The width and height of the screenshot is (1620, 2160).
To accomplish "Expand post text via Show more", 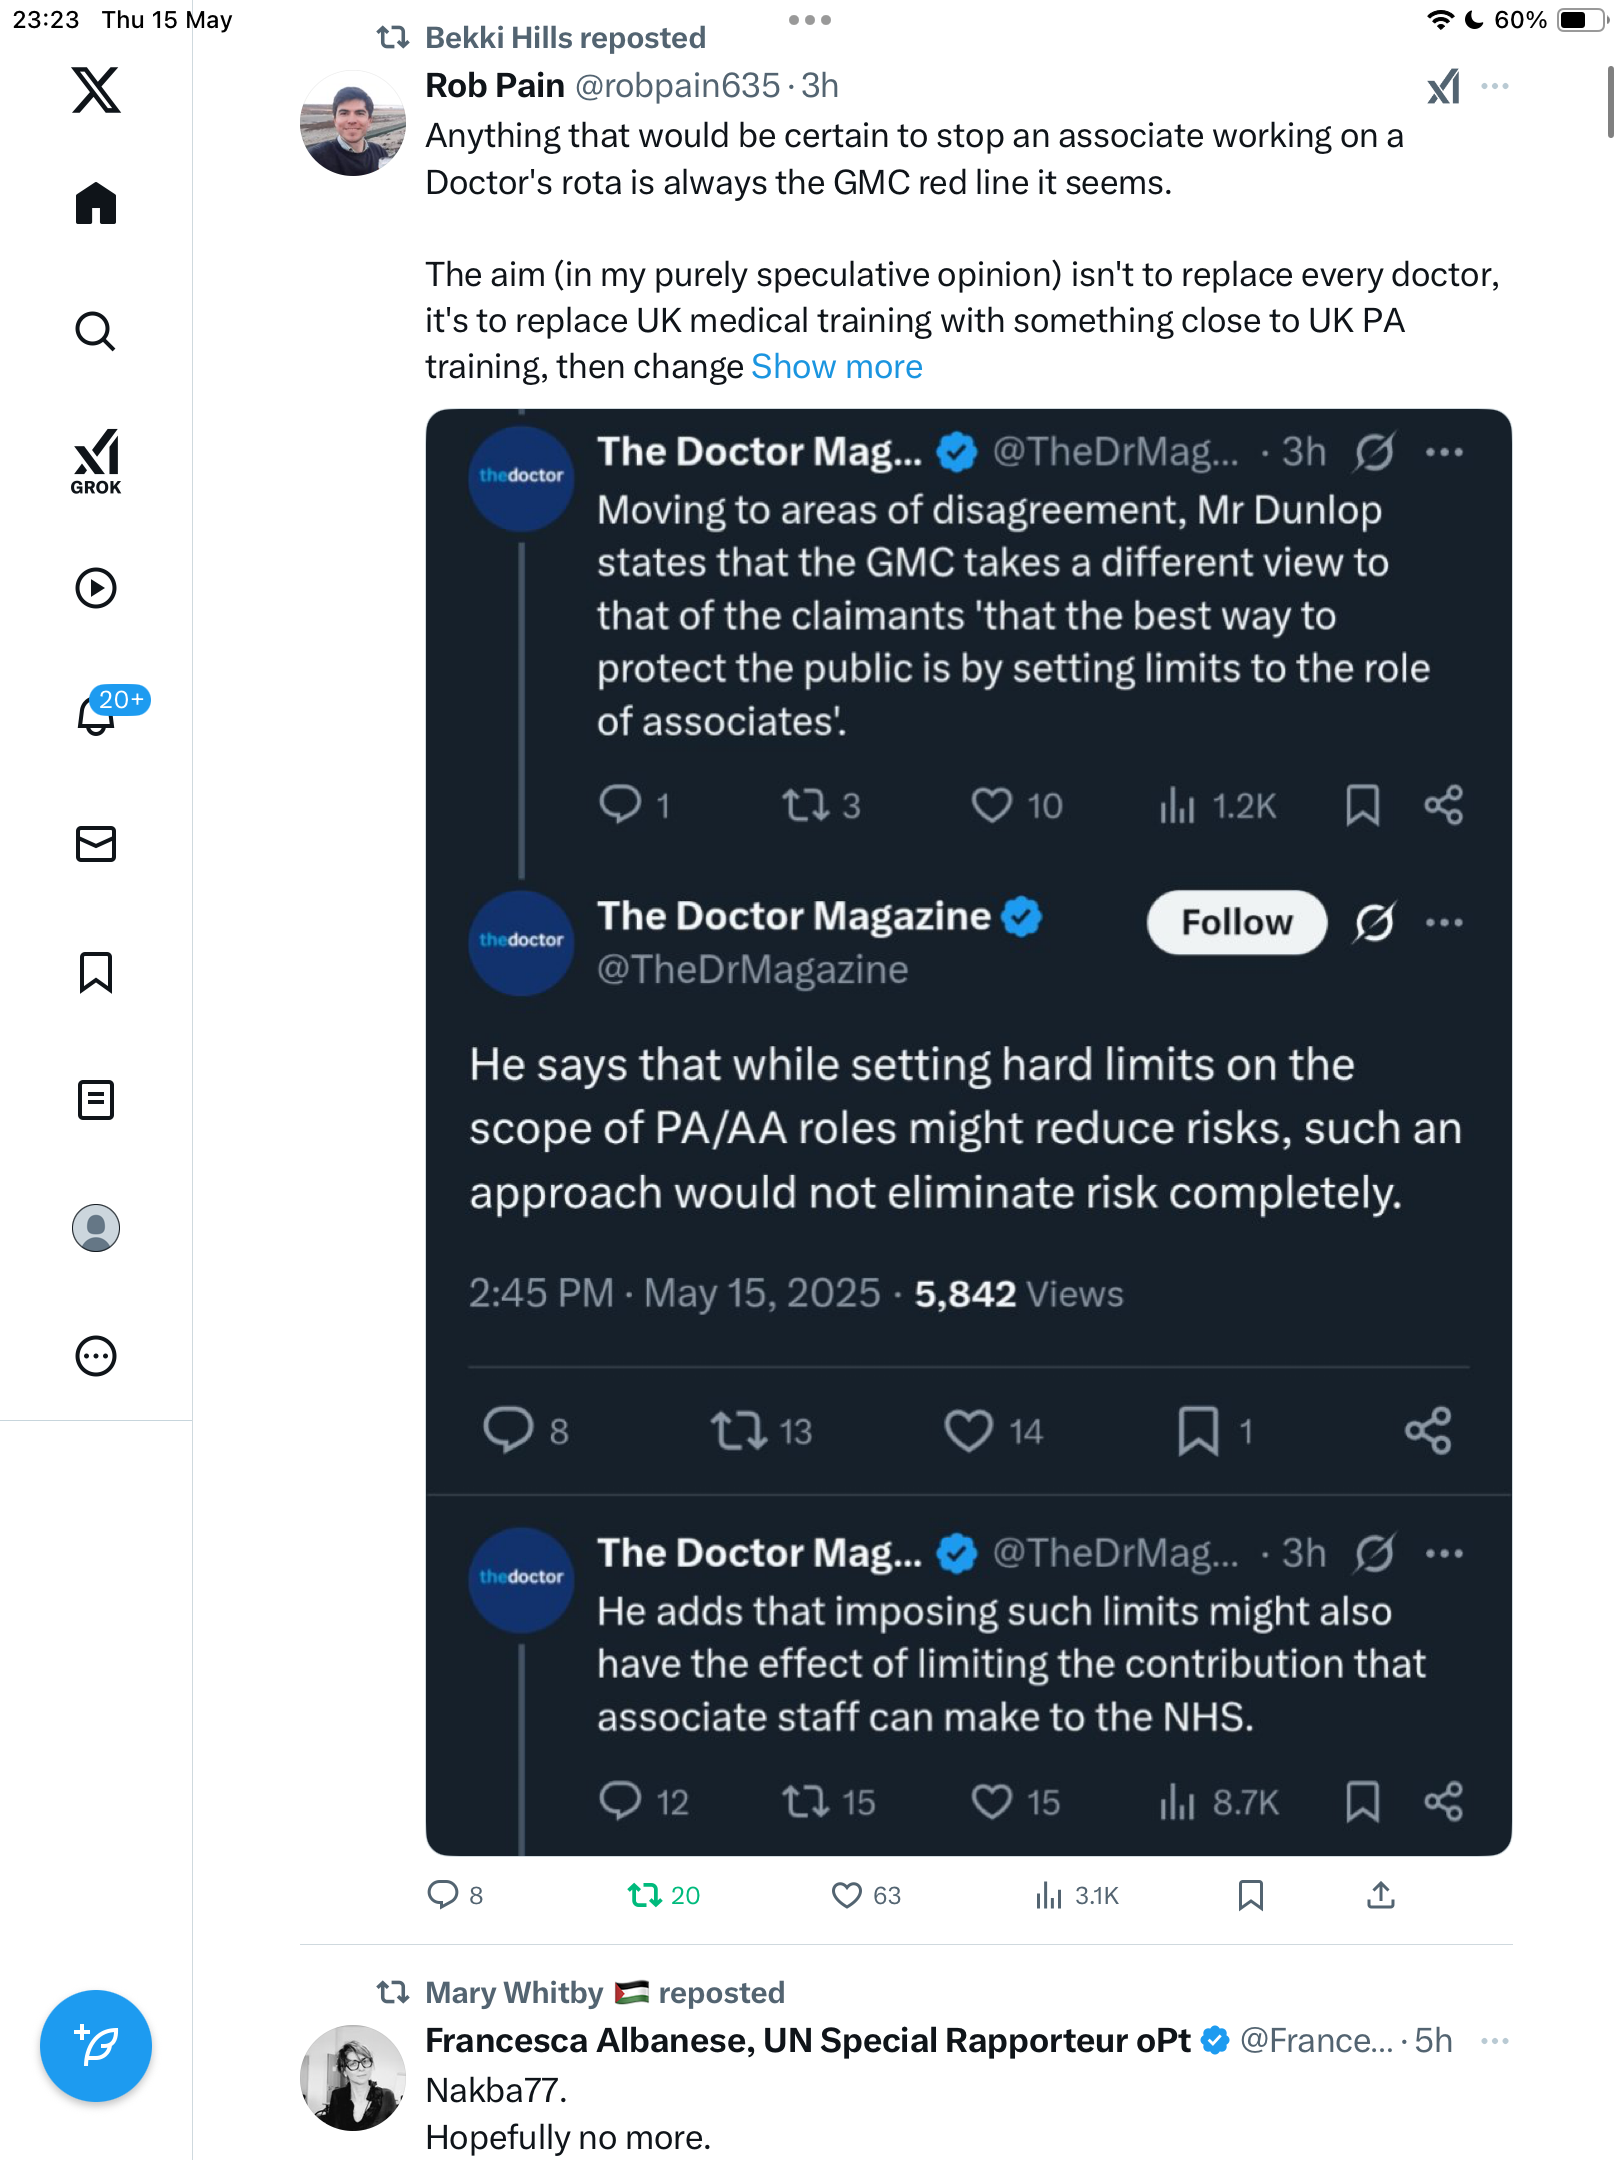I will point(837,367).
